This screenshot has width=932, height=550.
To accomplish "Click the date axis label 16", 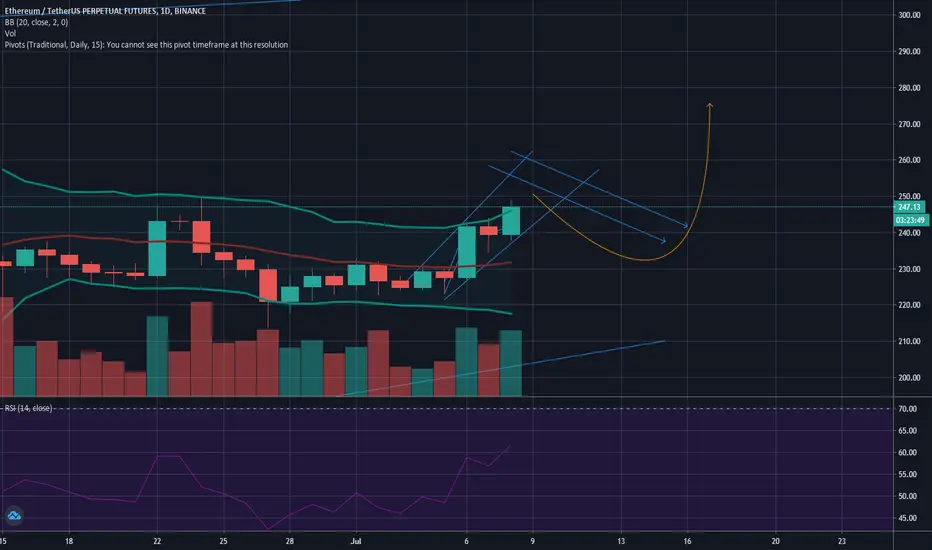I will [x=687, y=541].
